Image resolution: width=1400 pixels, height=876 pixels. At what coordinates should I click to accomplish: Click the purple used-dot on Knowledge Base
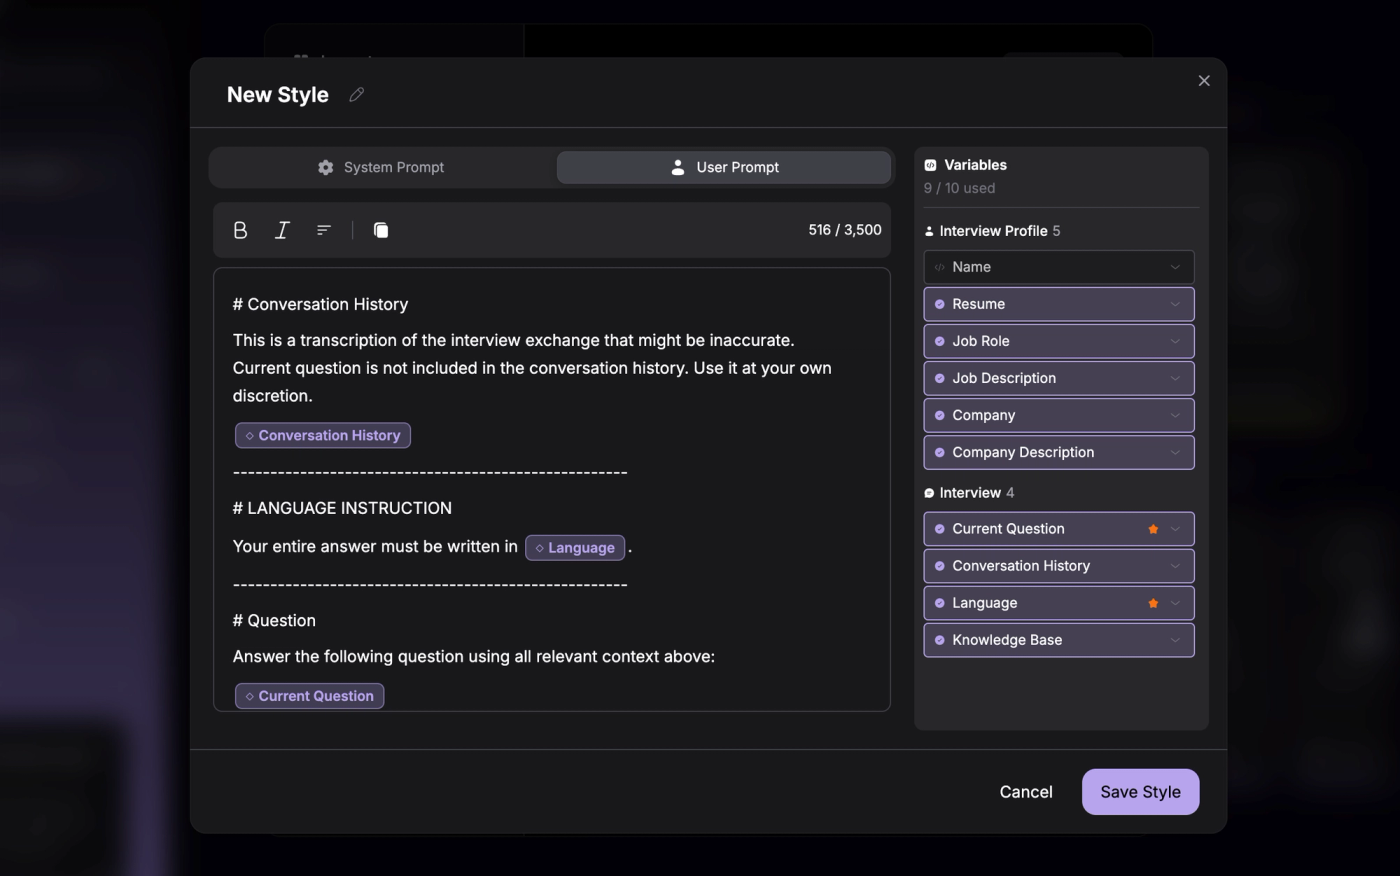pyautogui.click(x=939, y=640)
